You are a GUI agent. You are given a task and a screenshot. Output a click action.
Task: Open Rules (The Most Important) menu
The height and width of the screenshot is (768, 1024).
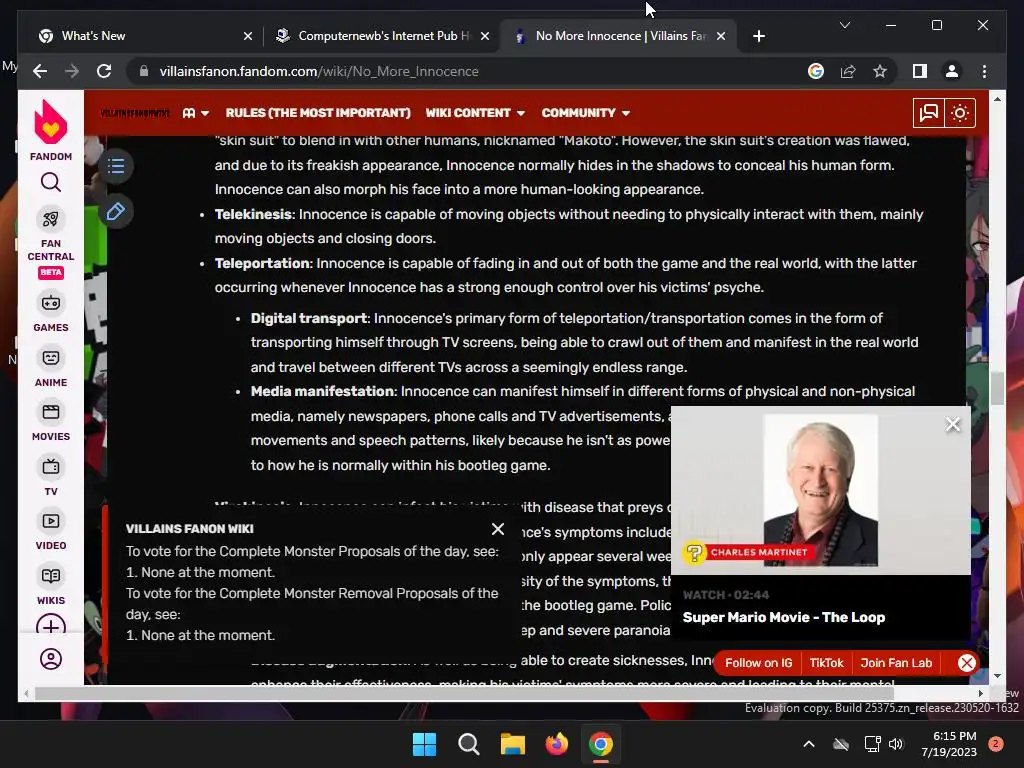coord(318,113)
